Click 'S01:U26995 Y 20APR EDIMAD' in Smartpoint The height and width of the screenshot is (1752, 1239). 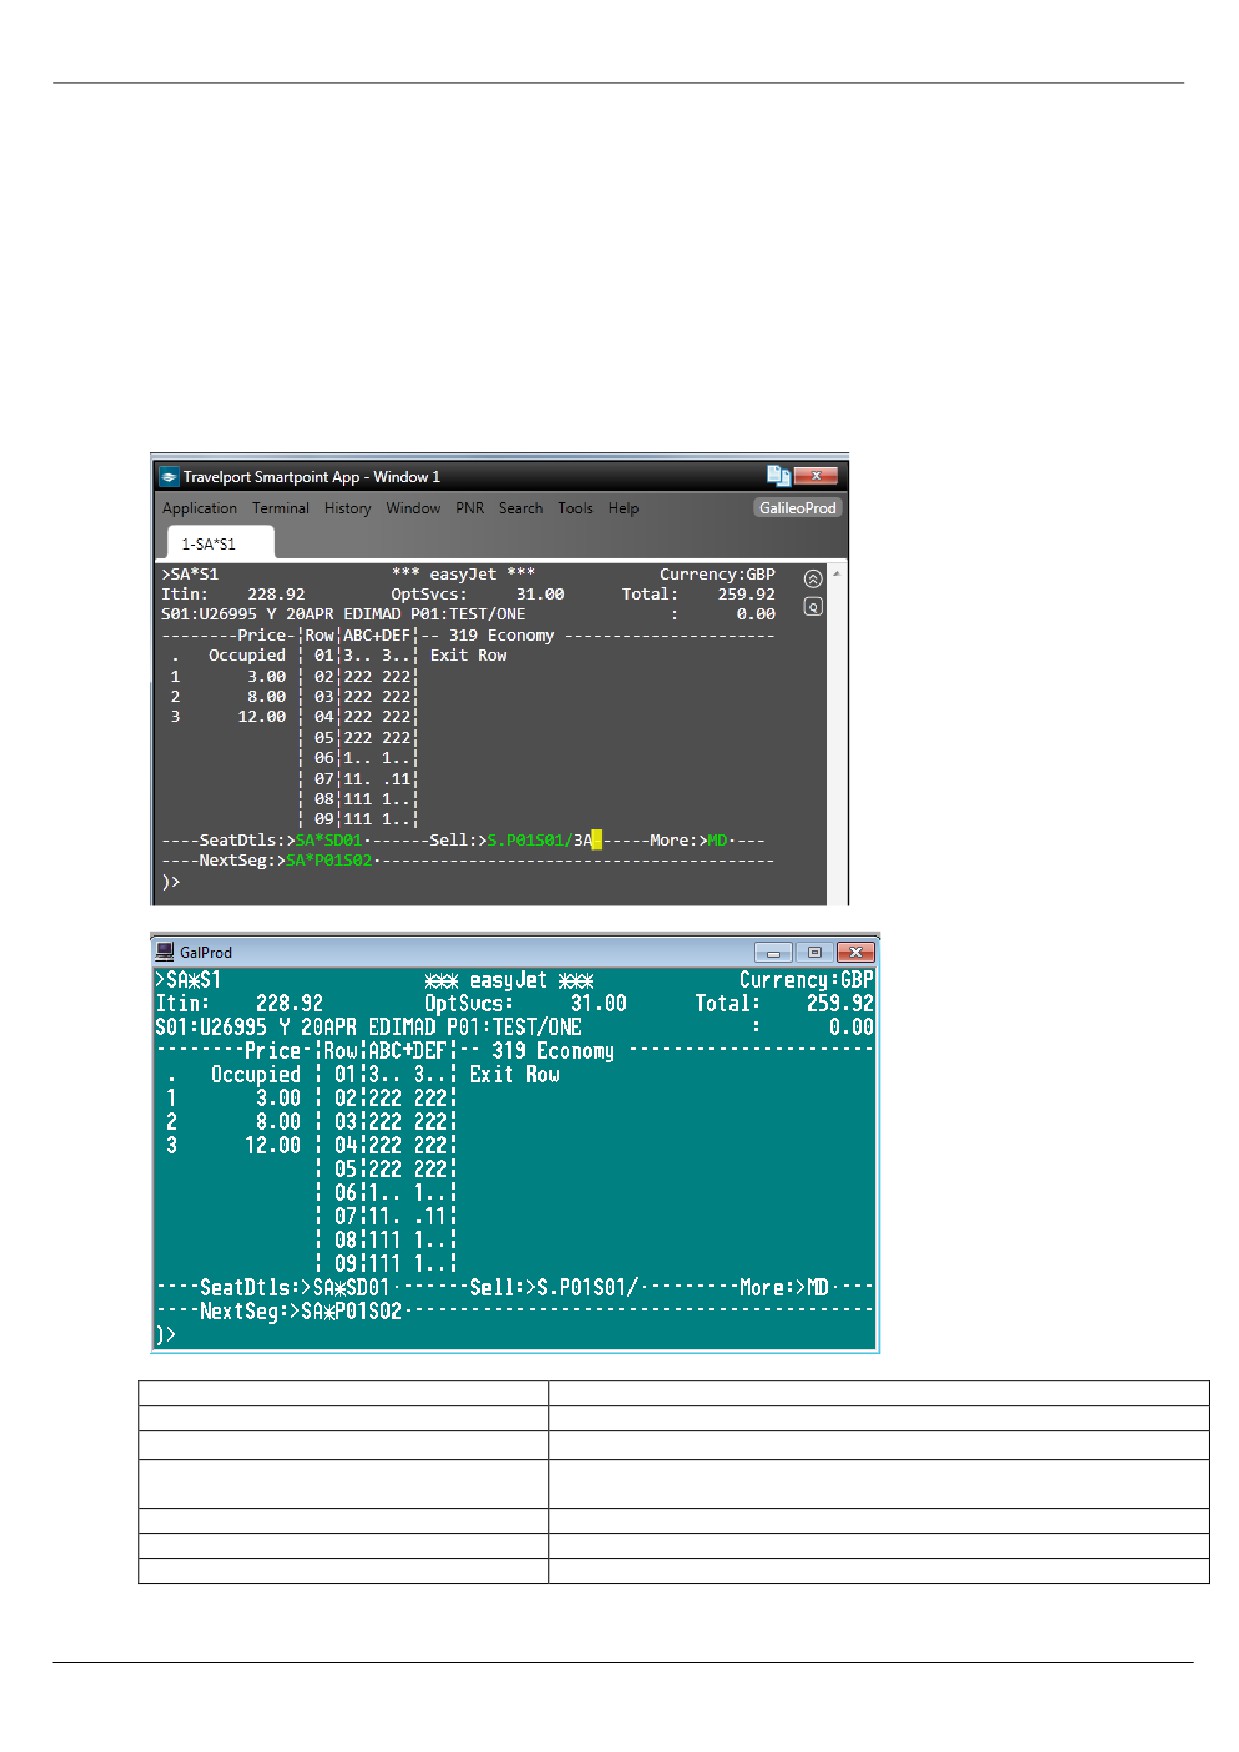281,614
